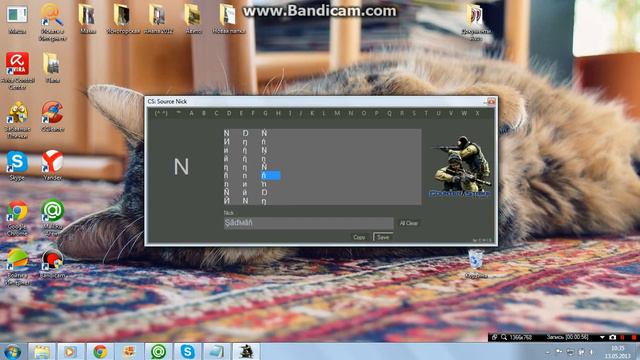Select the letter Q tab in Nick window

[x=389, y=113]
